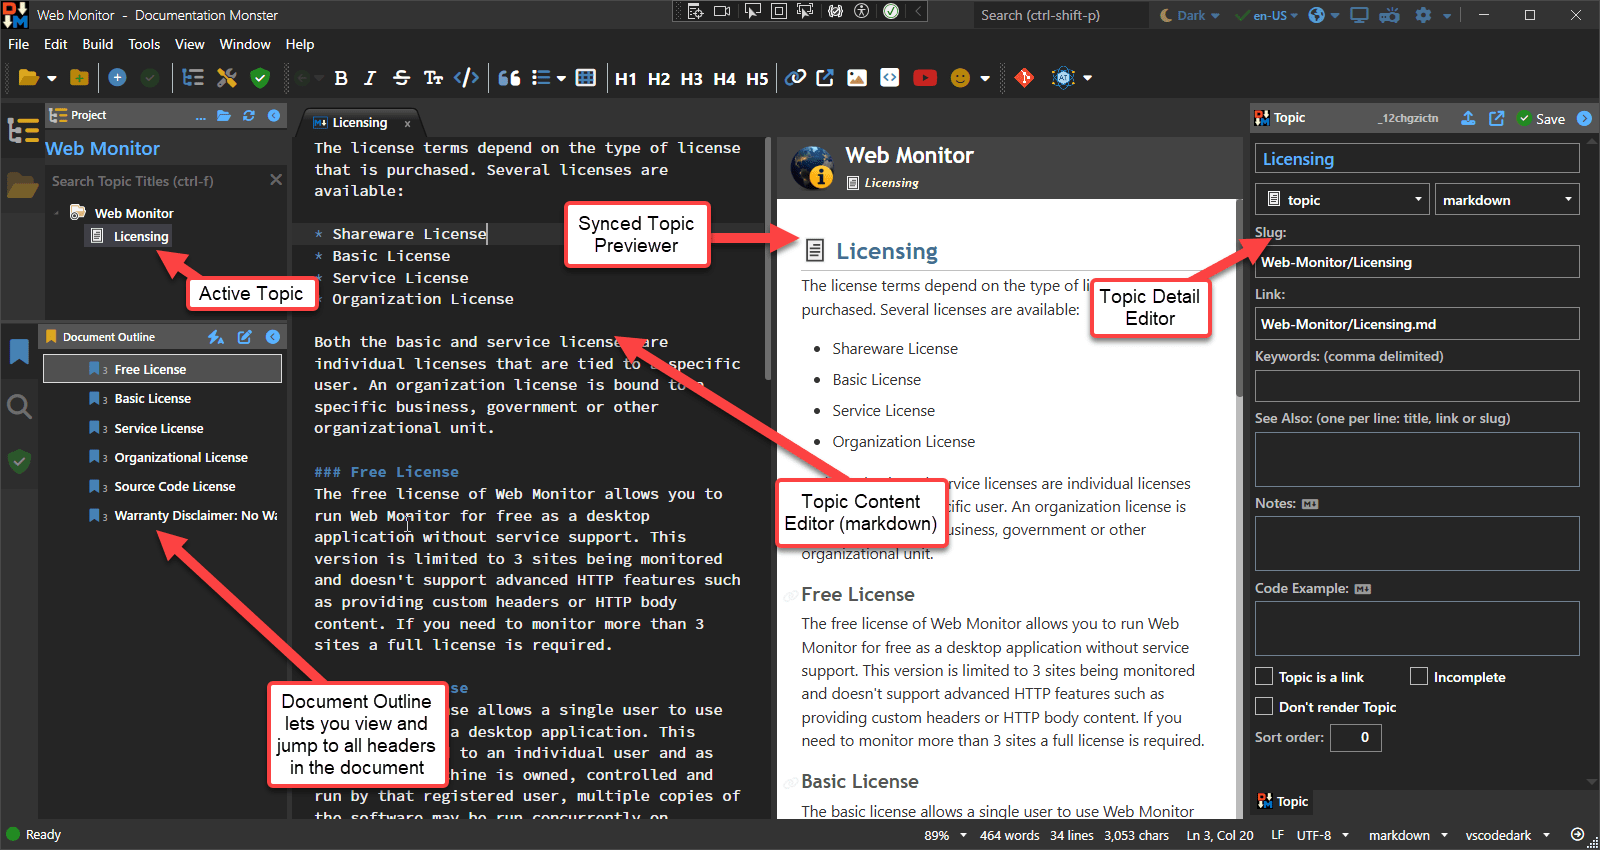Click the Search Topic Titles field
The height and width of the screenshot is (850, 1600).
pos(157,181)
